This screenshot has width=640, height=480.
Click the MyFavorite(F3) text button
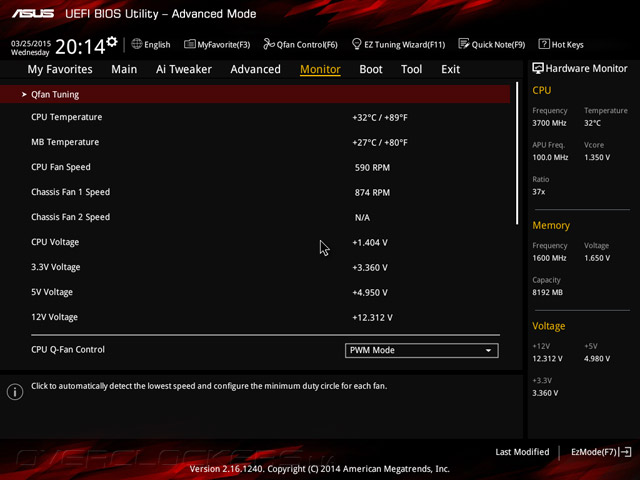click(x=224, y=44)
